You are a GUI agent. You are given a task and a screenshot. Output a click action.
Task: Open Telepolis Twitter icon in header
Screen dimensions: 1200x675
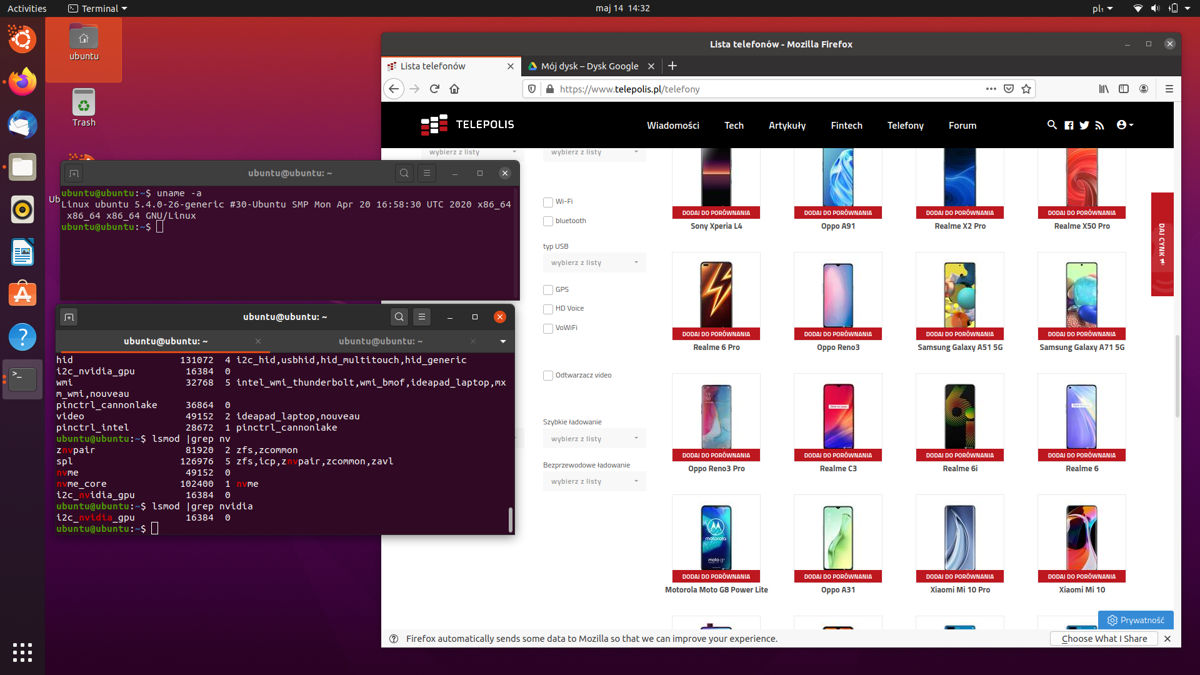click(x=1084, y=125)
